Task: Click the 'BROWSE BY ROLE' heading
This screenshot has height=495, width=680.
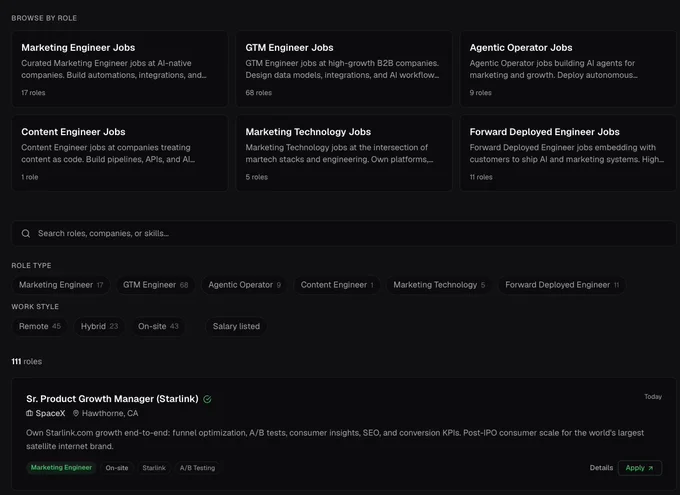Action: pyautogui.click(x=44, y=18)
